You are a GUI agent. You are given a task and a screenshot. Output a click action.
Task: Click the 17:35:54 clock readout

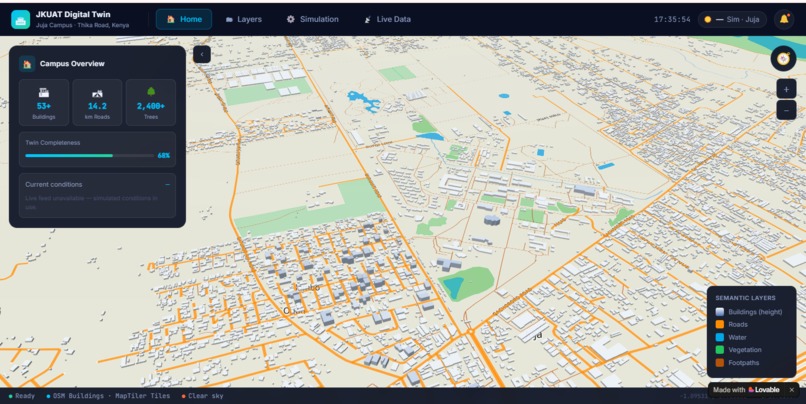tap(672, 20)
